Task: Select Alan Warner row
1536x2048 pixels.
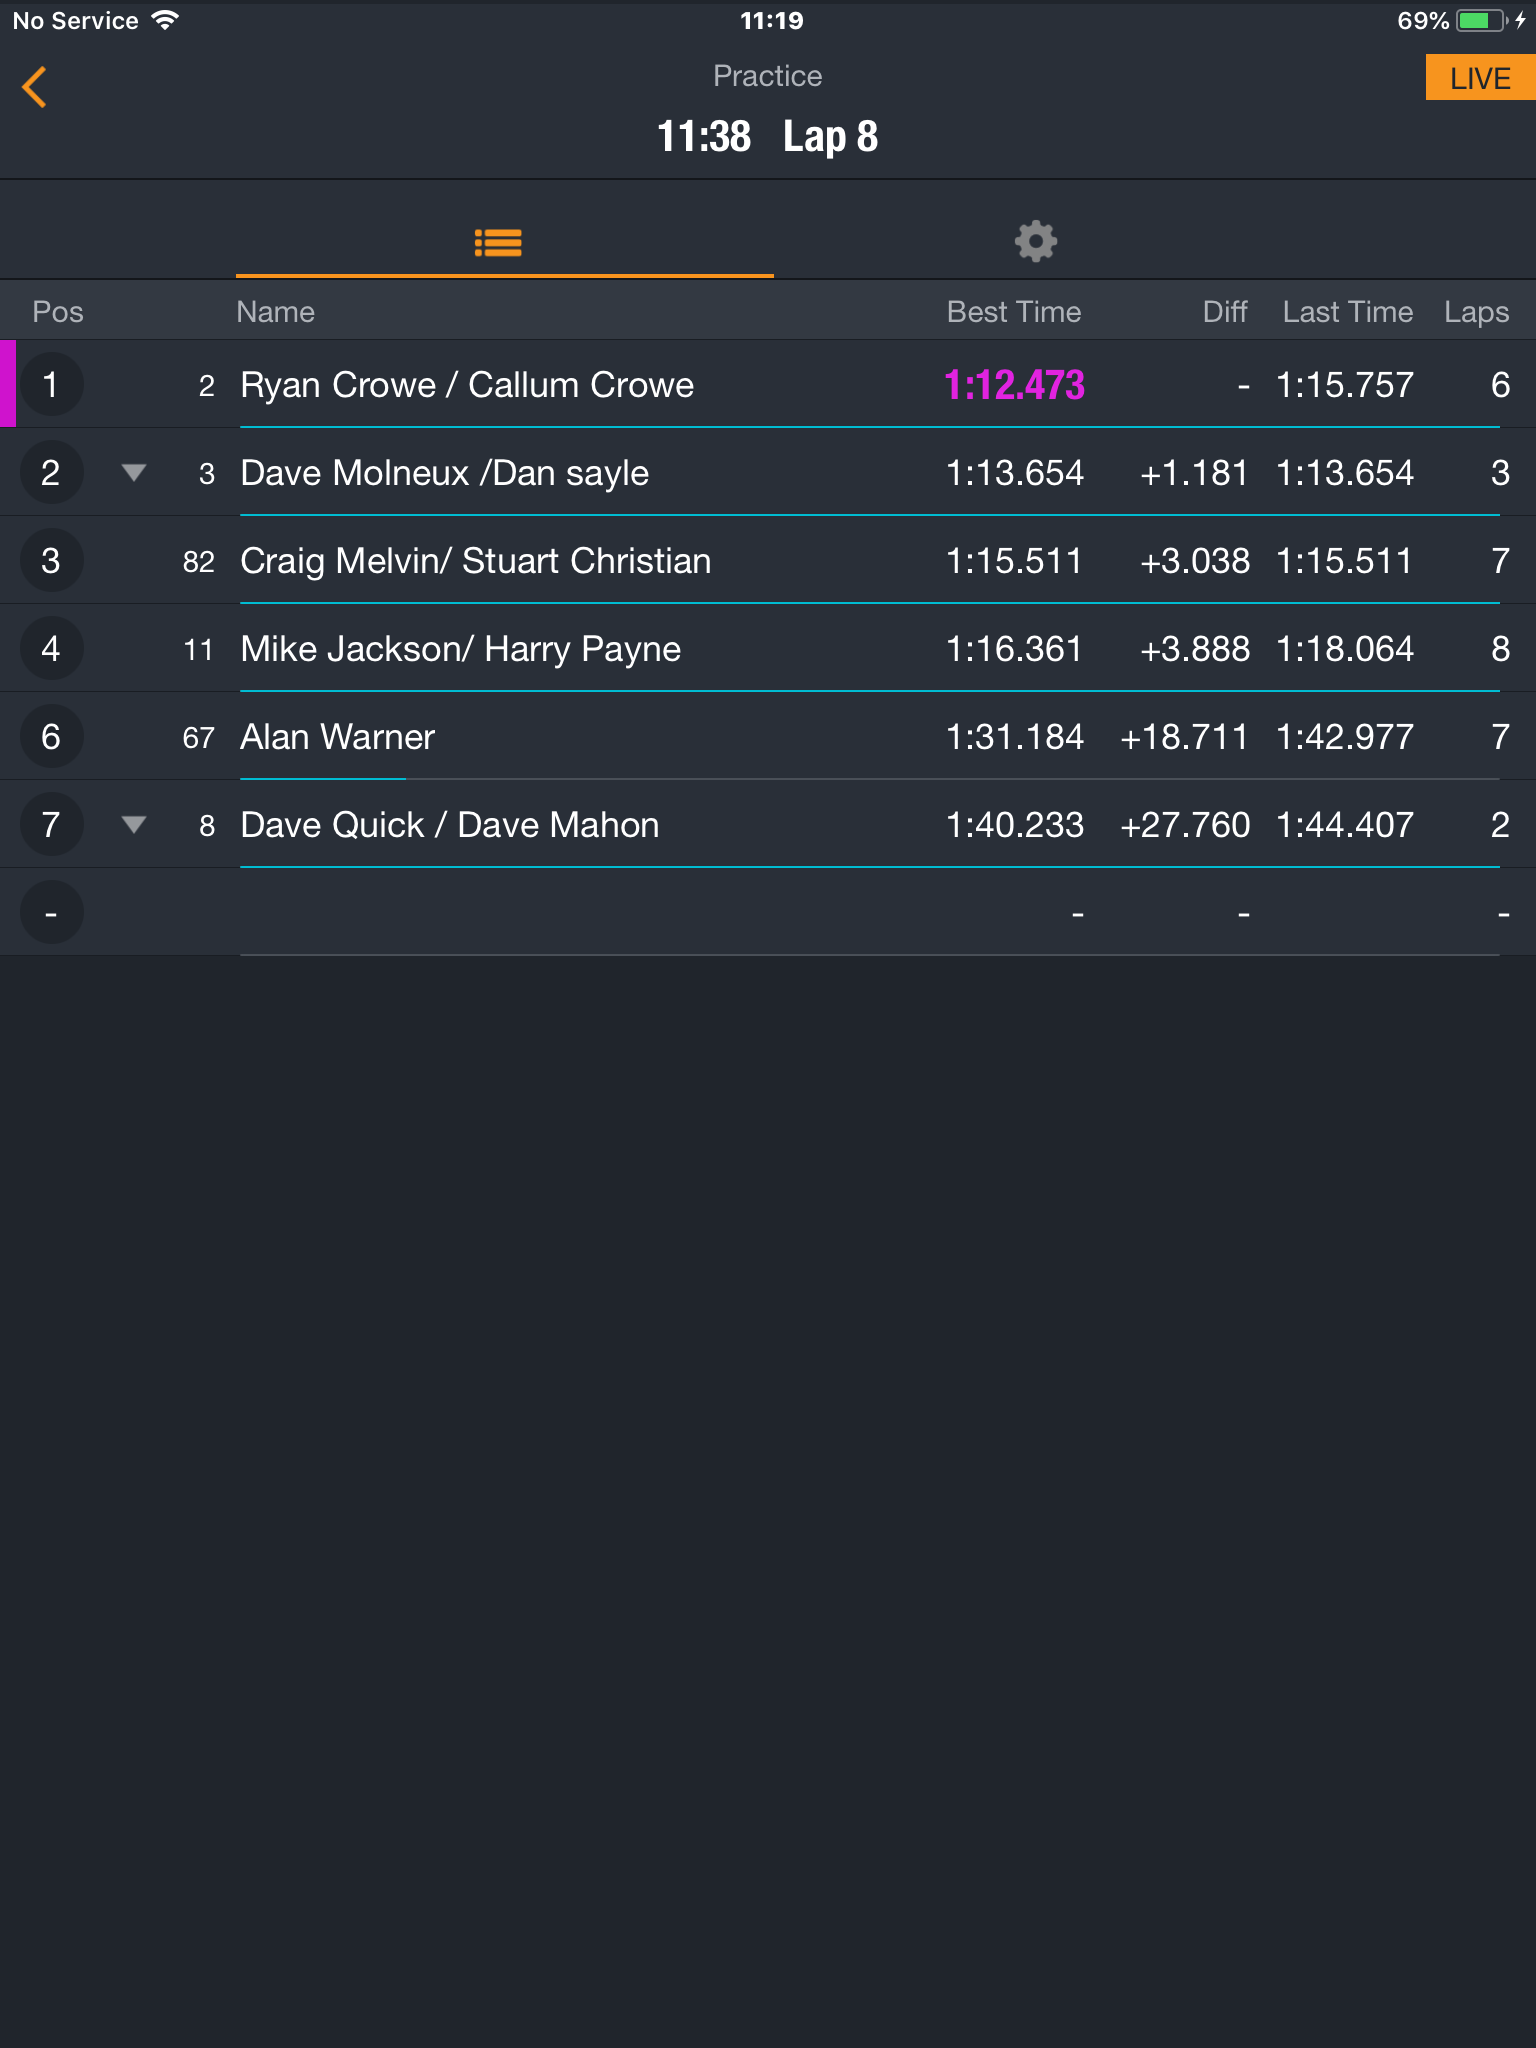Action: [x=768, y=737]
